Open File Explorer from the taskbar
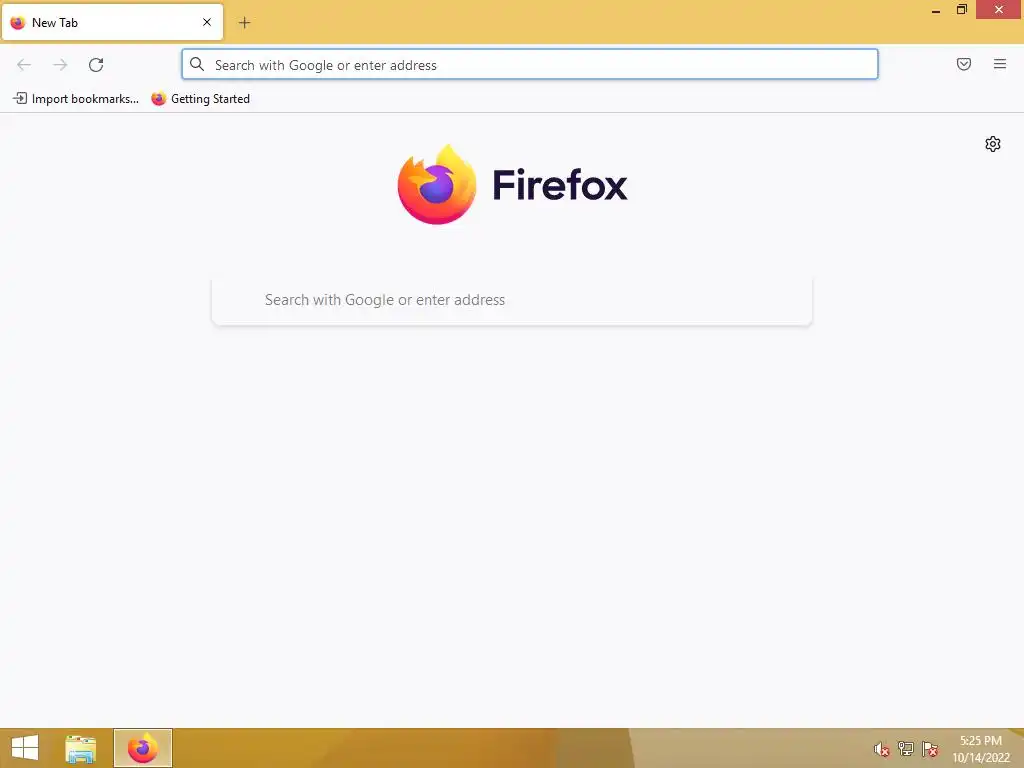Viewport: 1024px width, 768px height. (80, 748)
